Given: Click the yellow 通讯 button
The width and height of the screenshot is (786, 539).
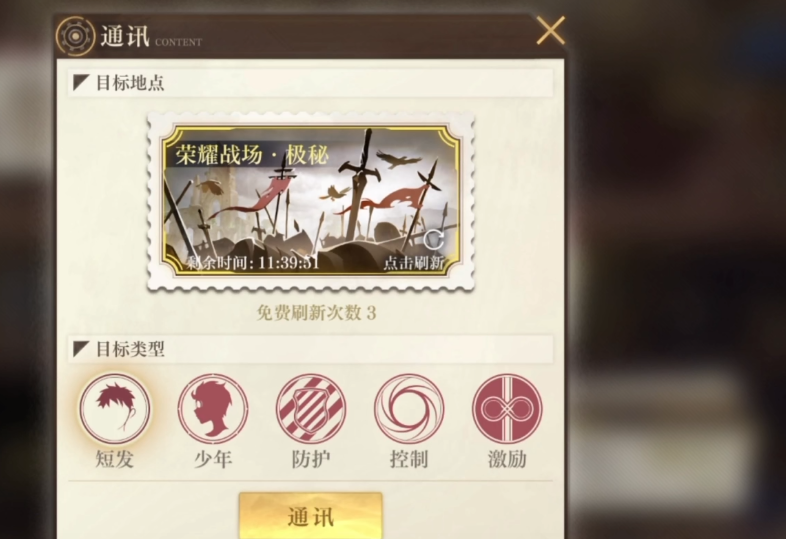Looking at the screenshot, I should coord(311,516).
